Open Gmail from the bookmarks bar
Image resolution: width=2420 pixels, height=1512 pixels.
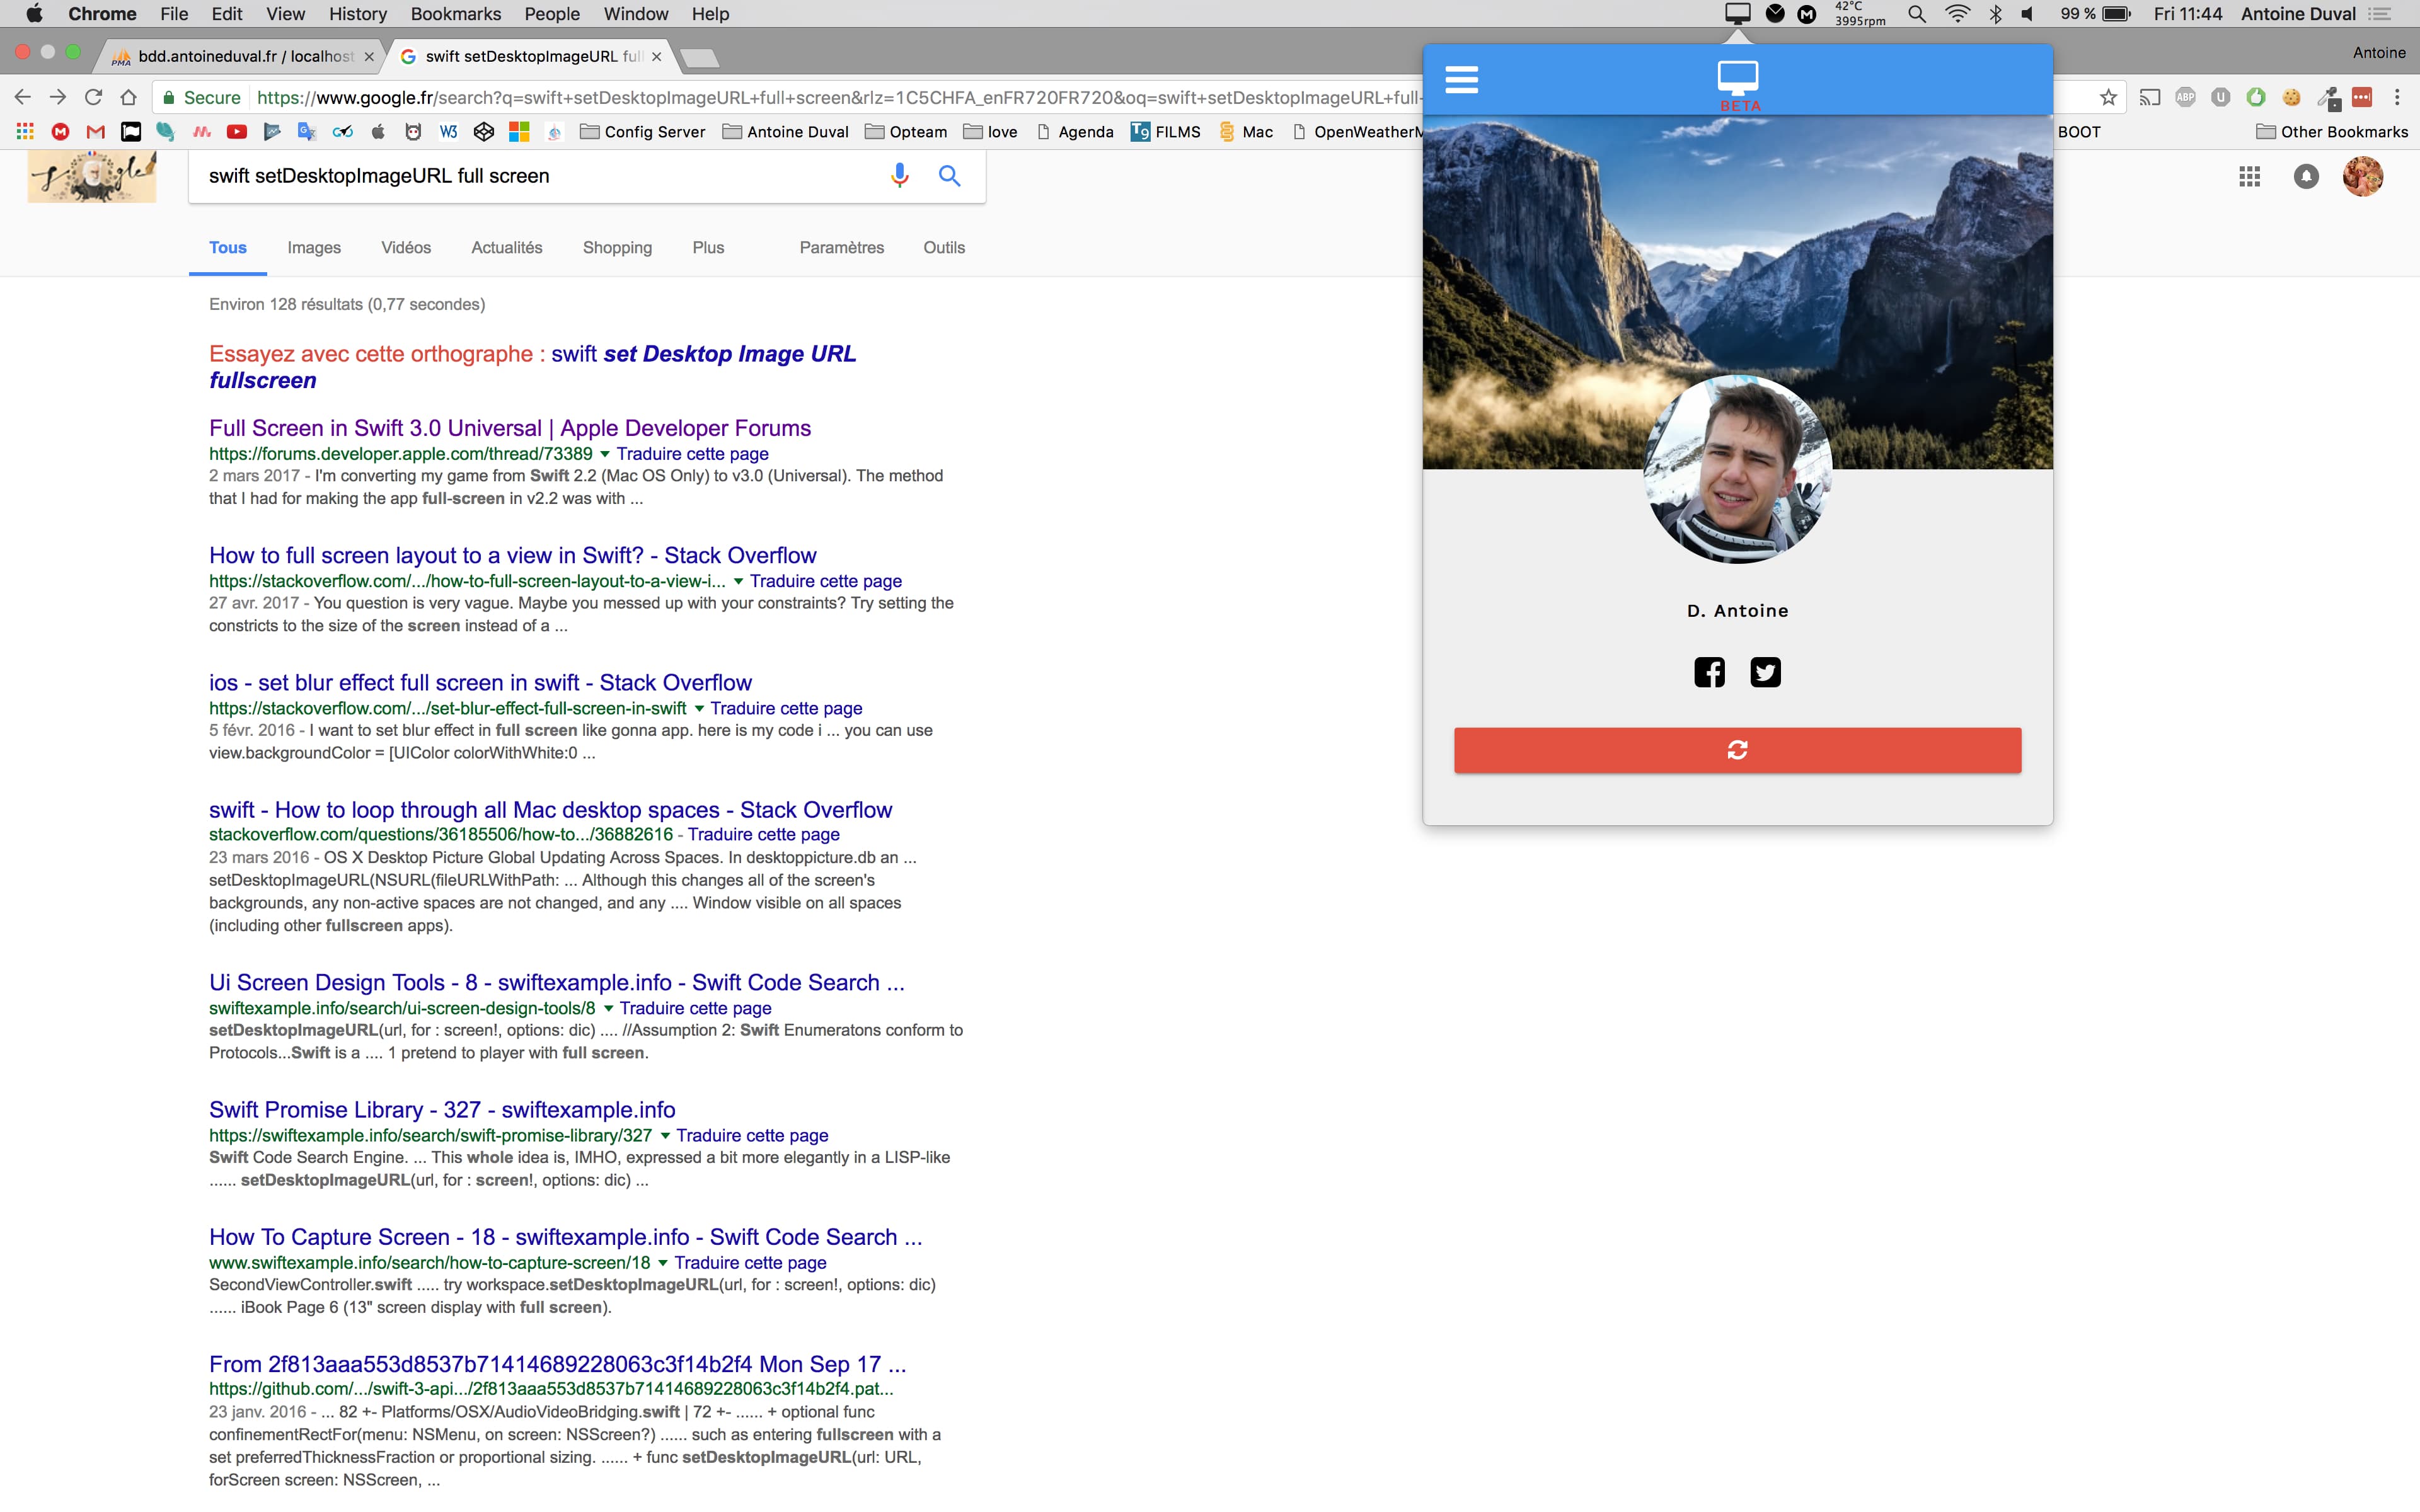pyautogui.click(x=95, y=131)
